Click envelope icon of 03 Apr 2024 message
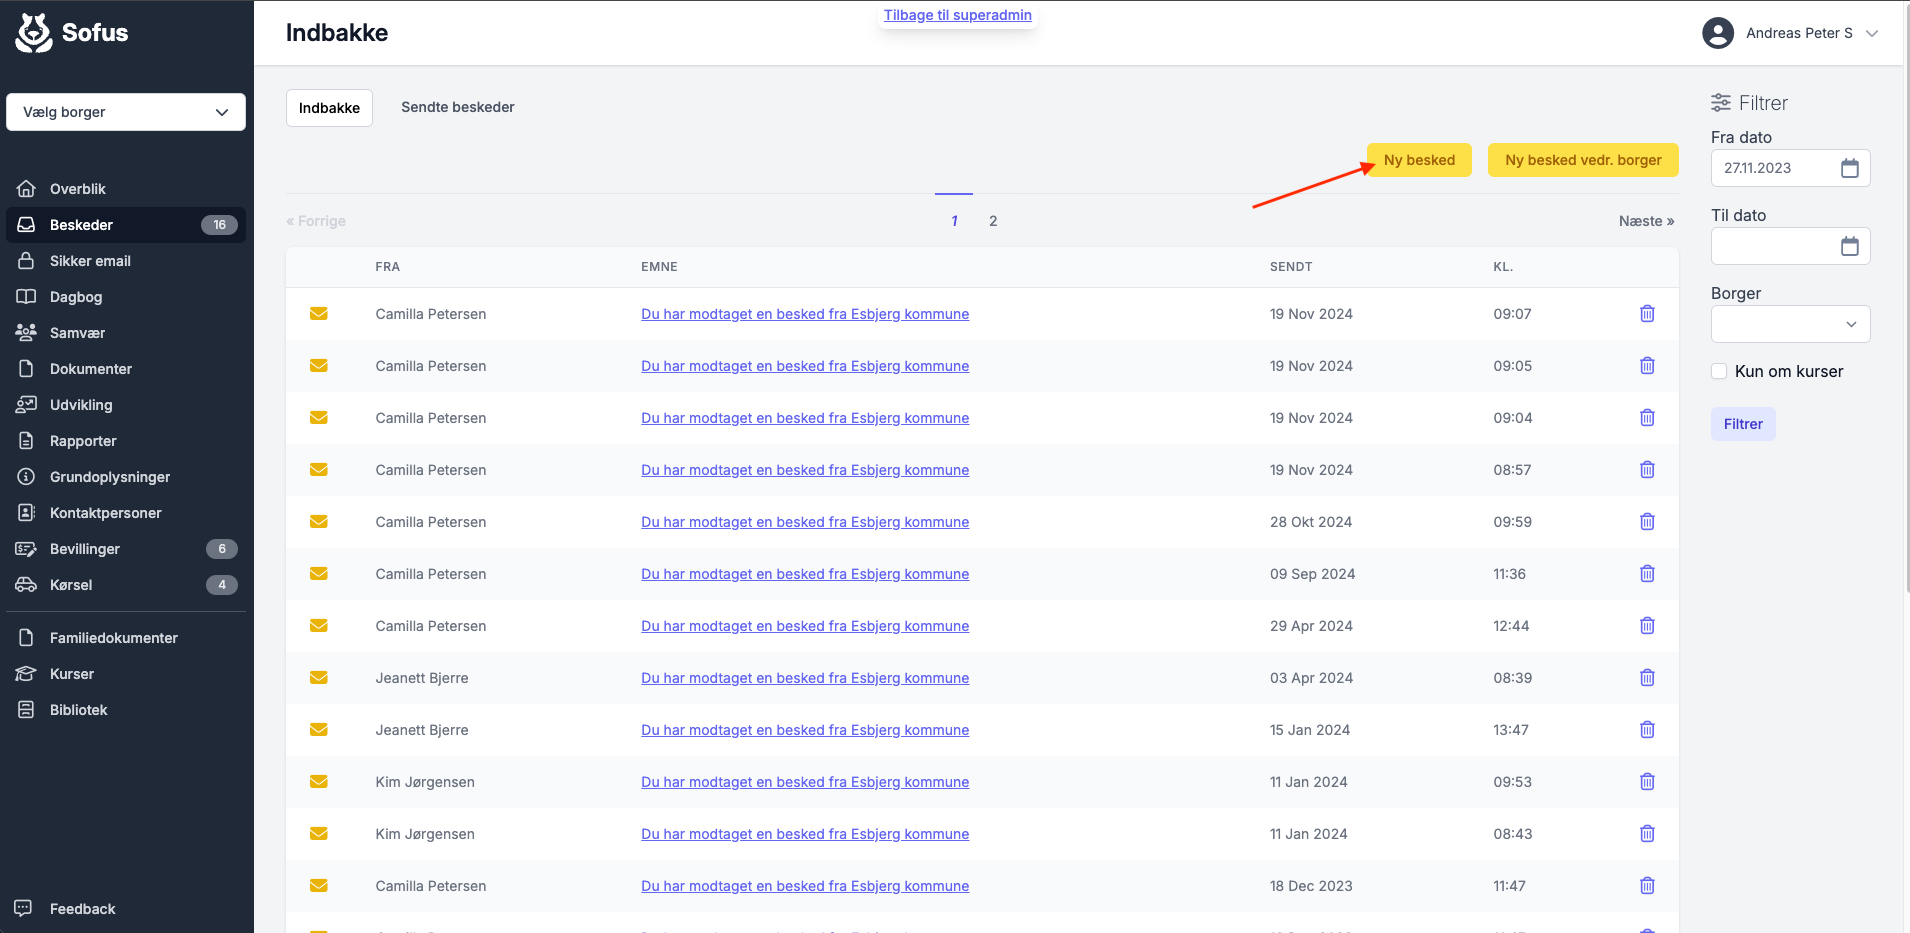 [x=319, y=678]
